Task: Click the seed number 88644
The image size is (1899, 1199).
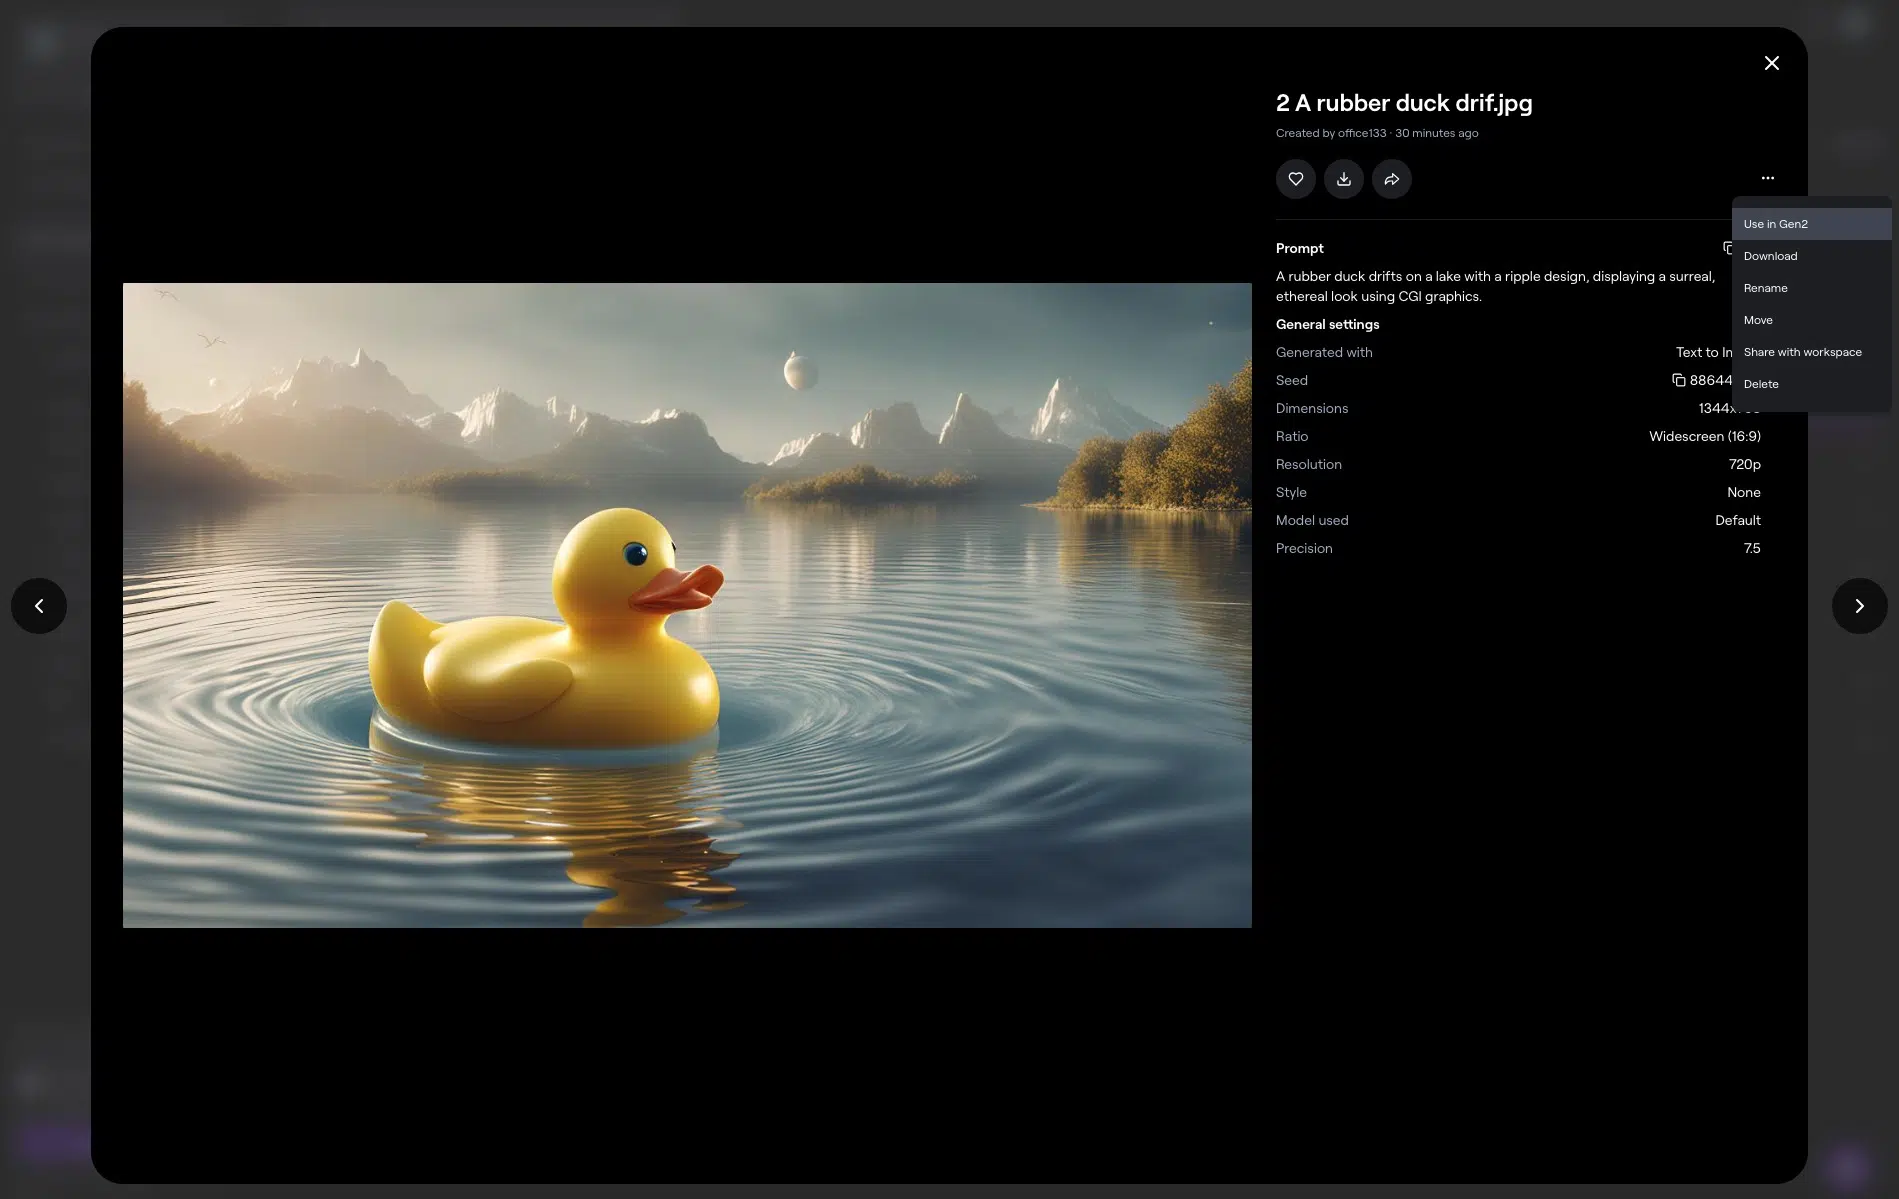Action: 1710,379
